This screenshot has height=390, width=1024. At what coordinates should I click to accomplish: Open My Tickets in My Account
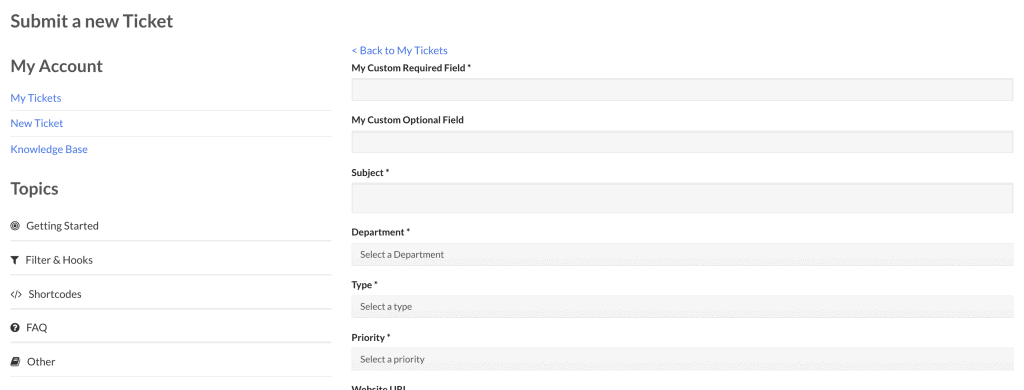tap(36, 98)
